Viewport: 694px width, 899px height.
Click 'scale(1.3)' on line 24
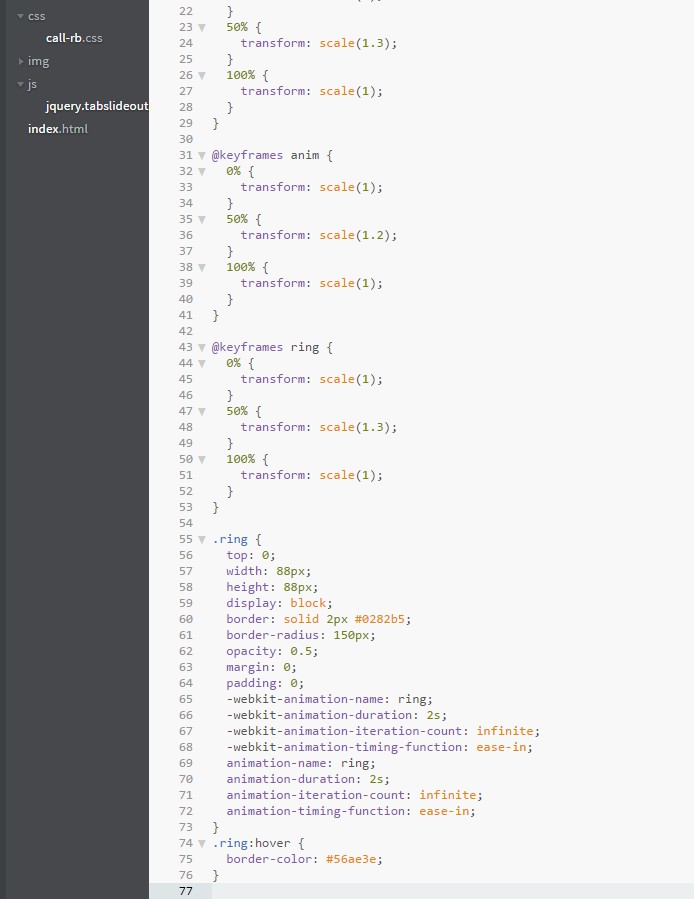click(354, 43)
